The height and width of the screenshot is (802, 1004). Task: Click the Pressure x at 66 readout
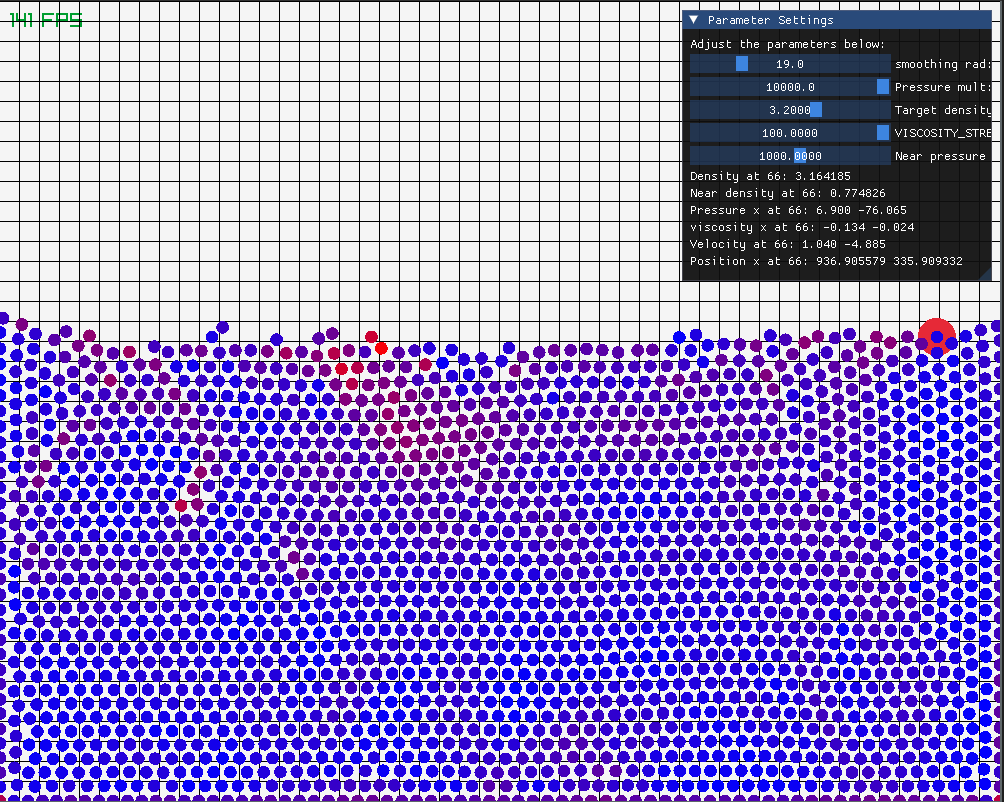coord(798,210)
